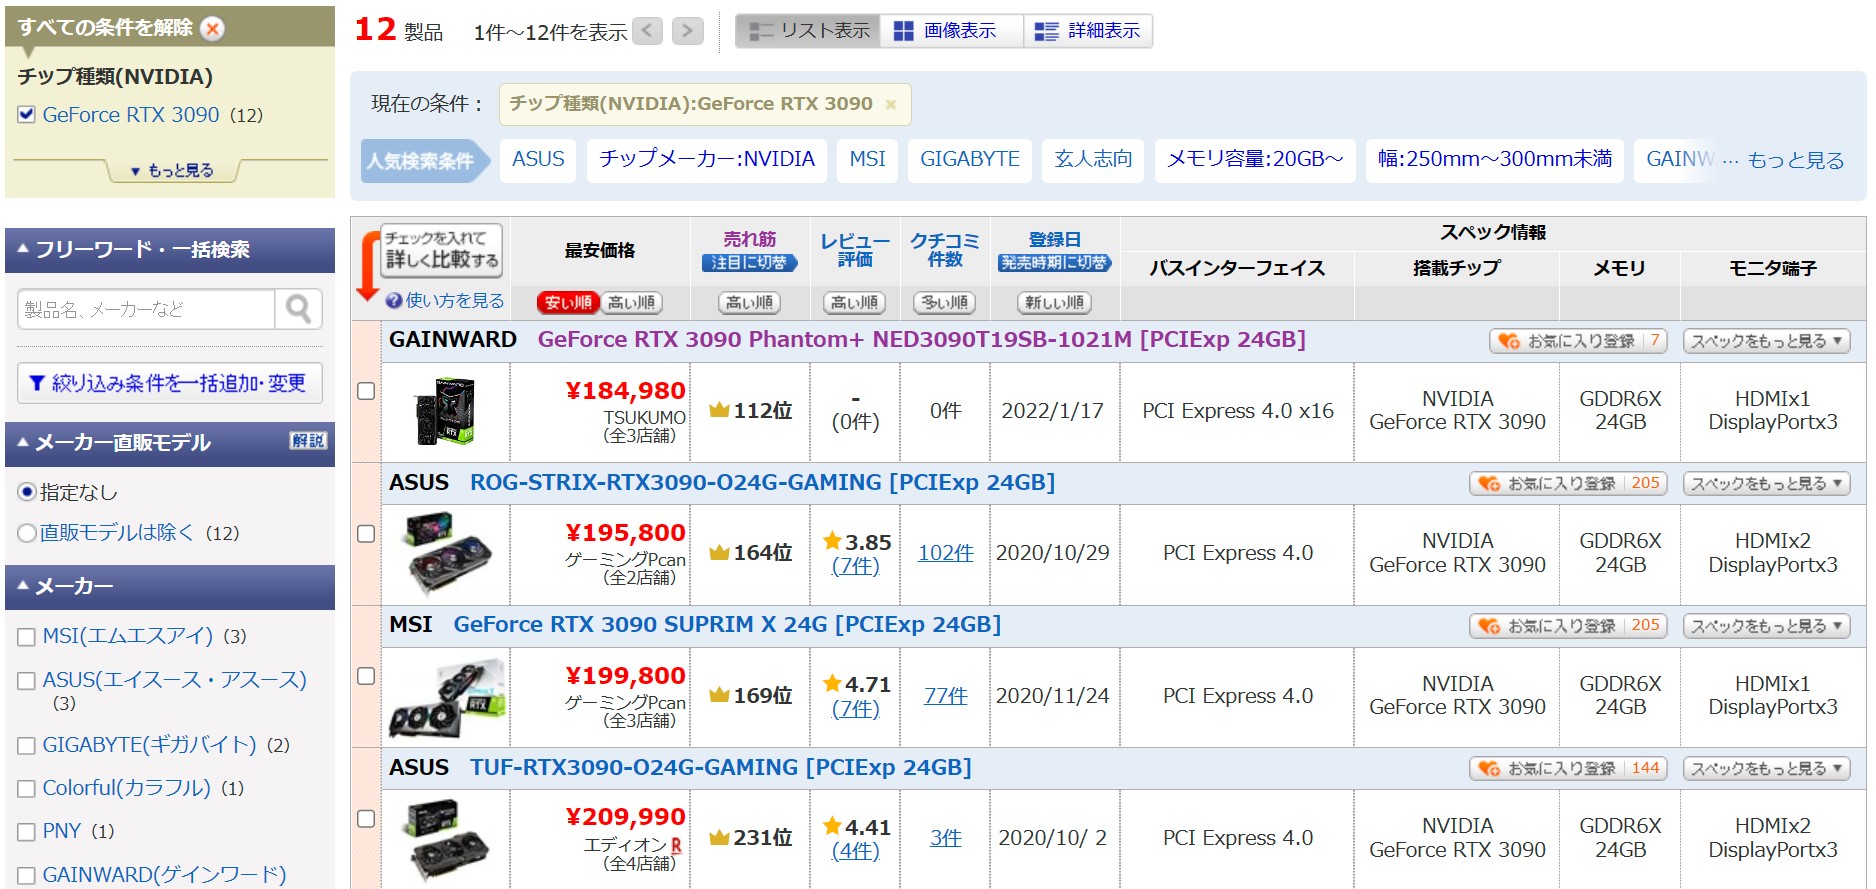Open 102件 kuchikomi link for ROG-STRIX

pos(945,553)
